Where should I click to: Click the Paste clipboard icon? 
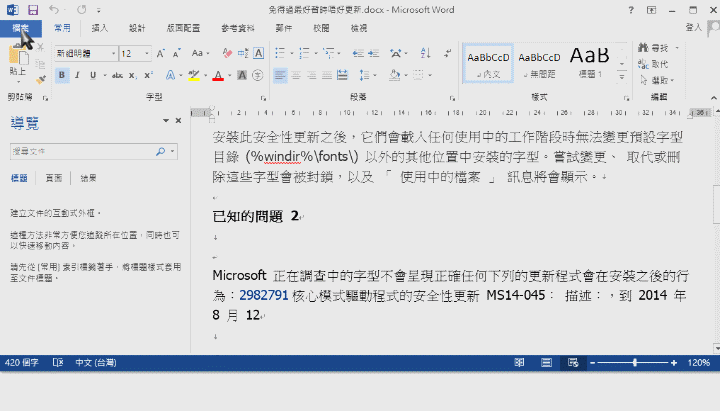(18, 57)
